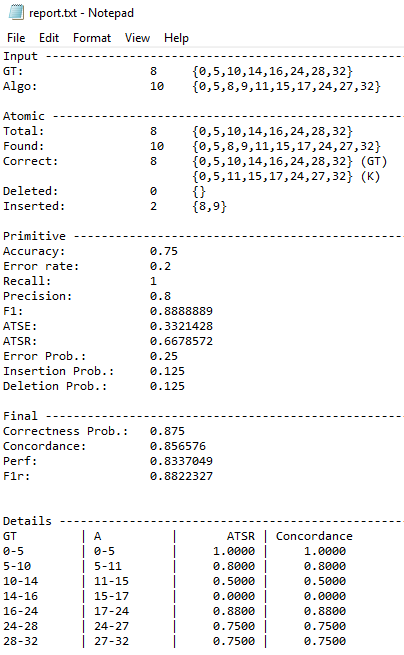Place cursor on Inserted: {8,9} set
This screenshot has width=404, height=655.
[209, 206]
